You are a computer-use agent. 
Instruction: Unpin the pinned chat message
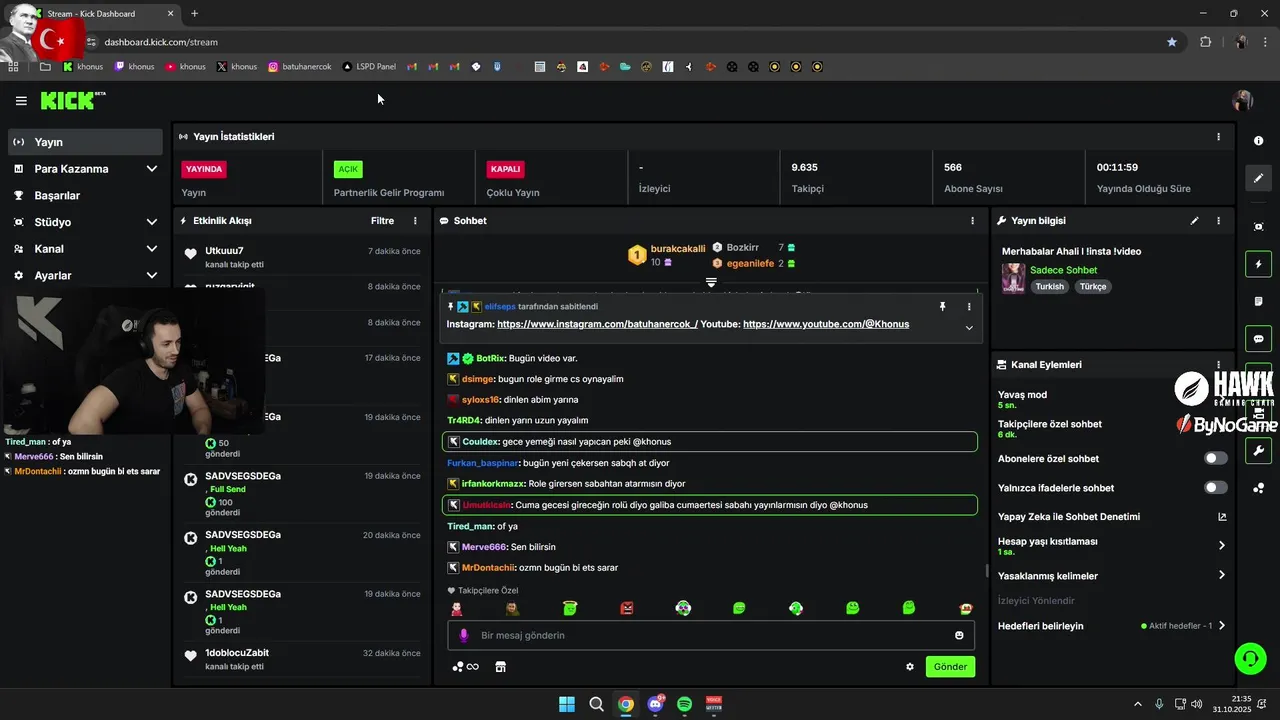coord(942,307)
